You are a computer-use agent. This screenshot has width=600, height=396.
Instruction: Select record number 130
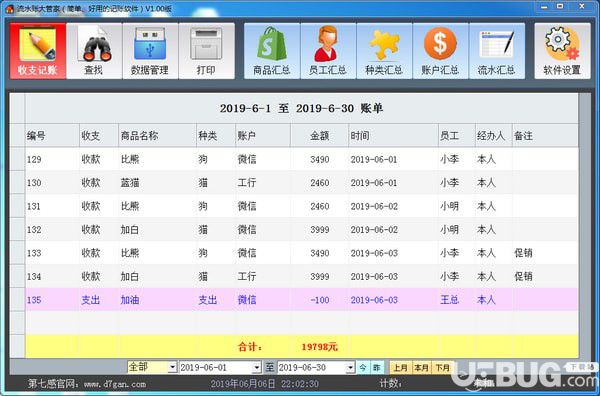[34, 183]
